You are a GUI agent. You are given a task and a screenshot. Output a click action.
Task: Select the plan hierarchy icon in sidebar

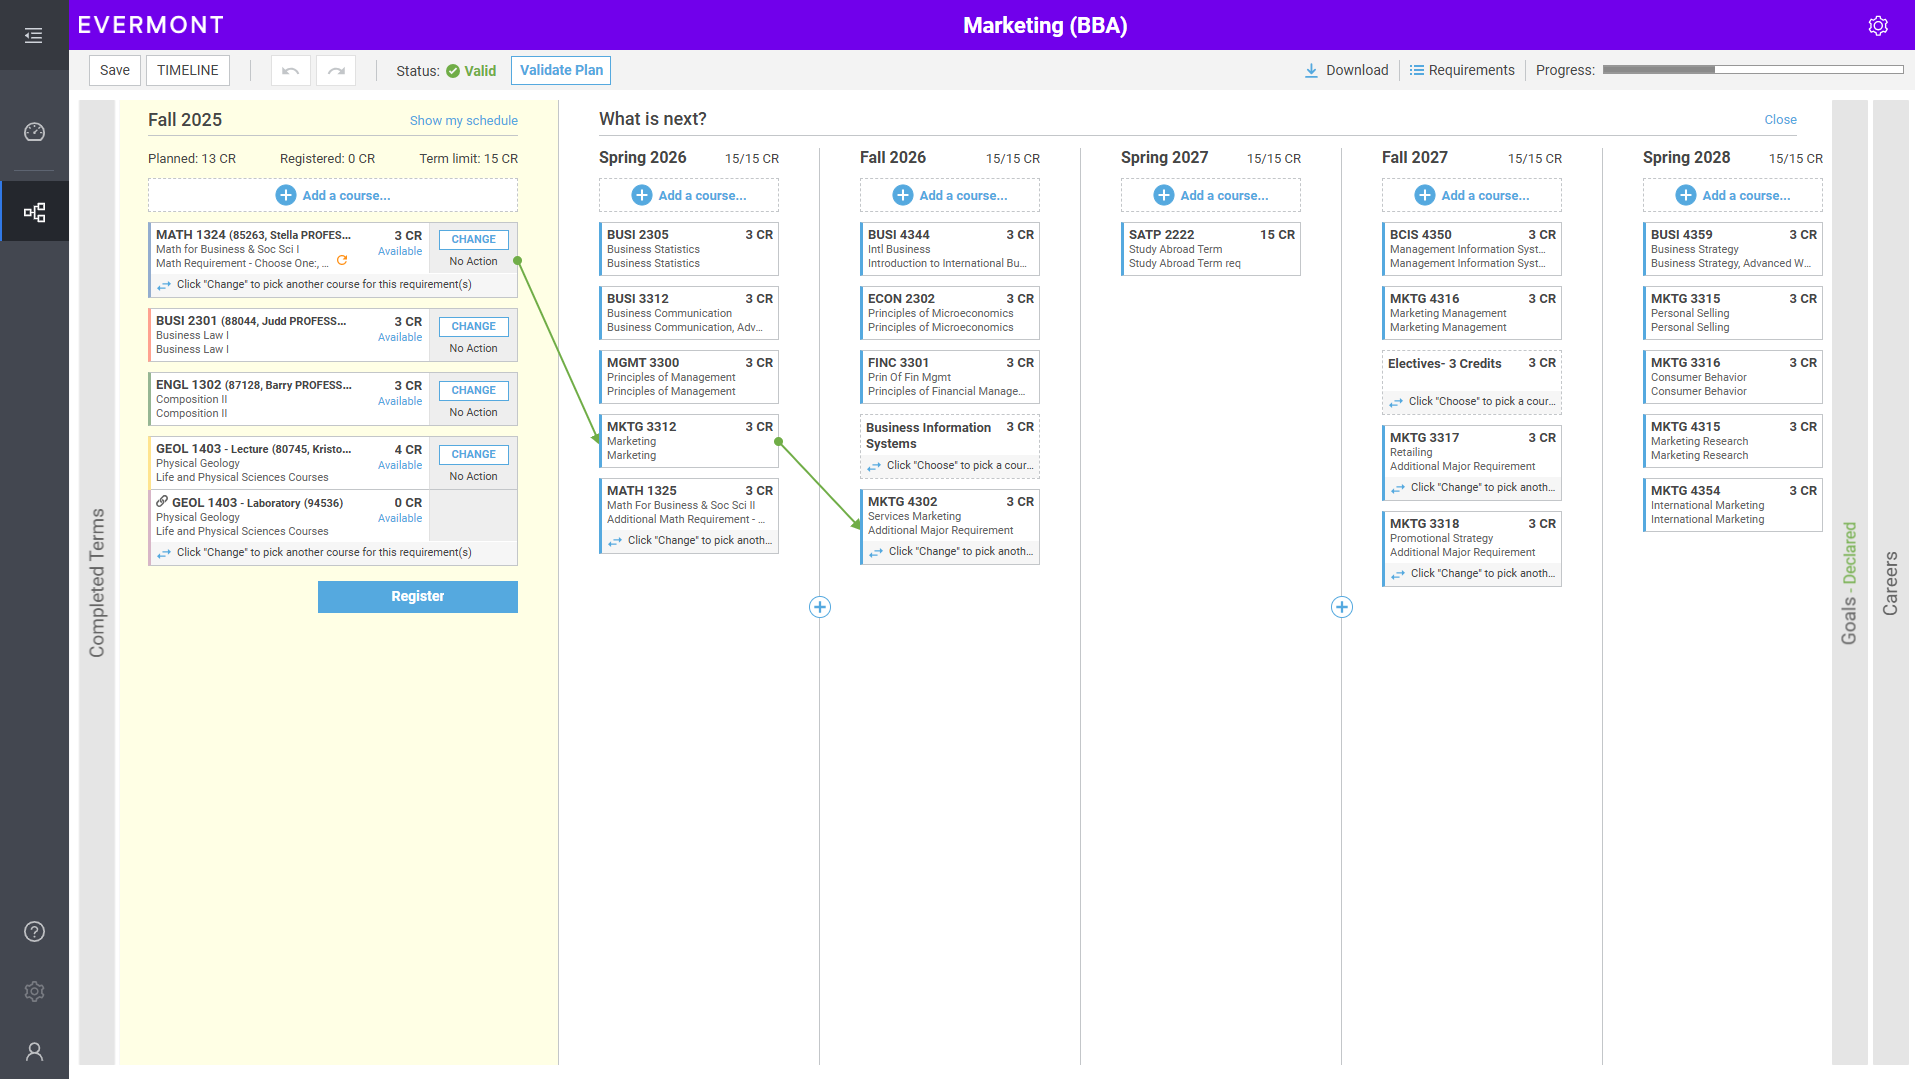[x=34, y=212]
